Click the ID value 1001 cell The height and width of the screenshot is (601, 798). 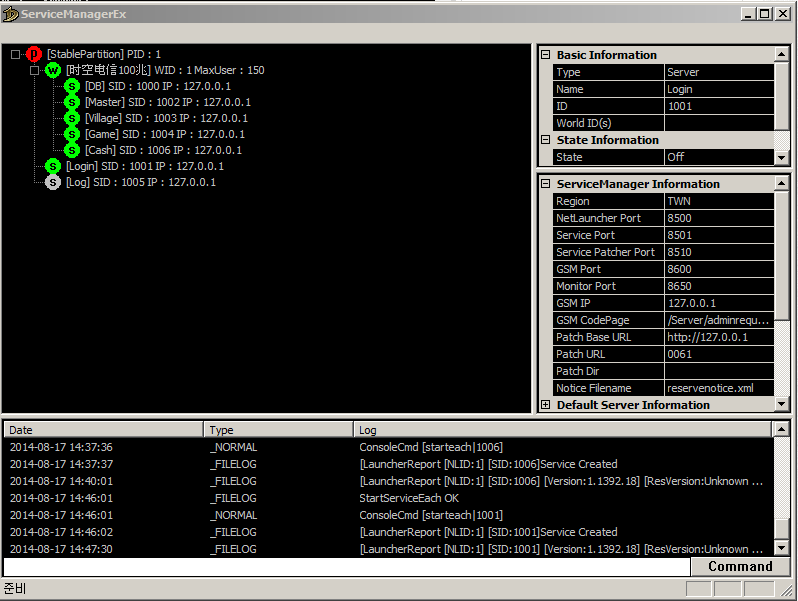click(x=719, y=106)
